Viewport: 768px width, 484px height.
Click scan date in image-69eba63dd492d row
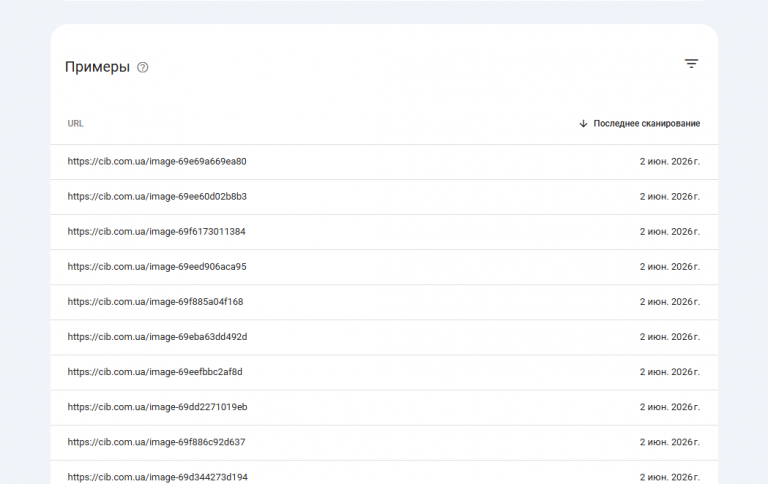670,337
